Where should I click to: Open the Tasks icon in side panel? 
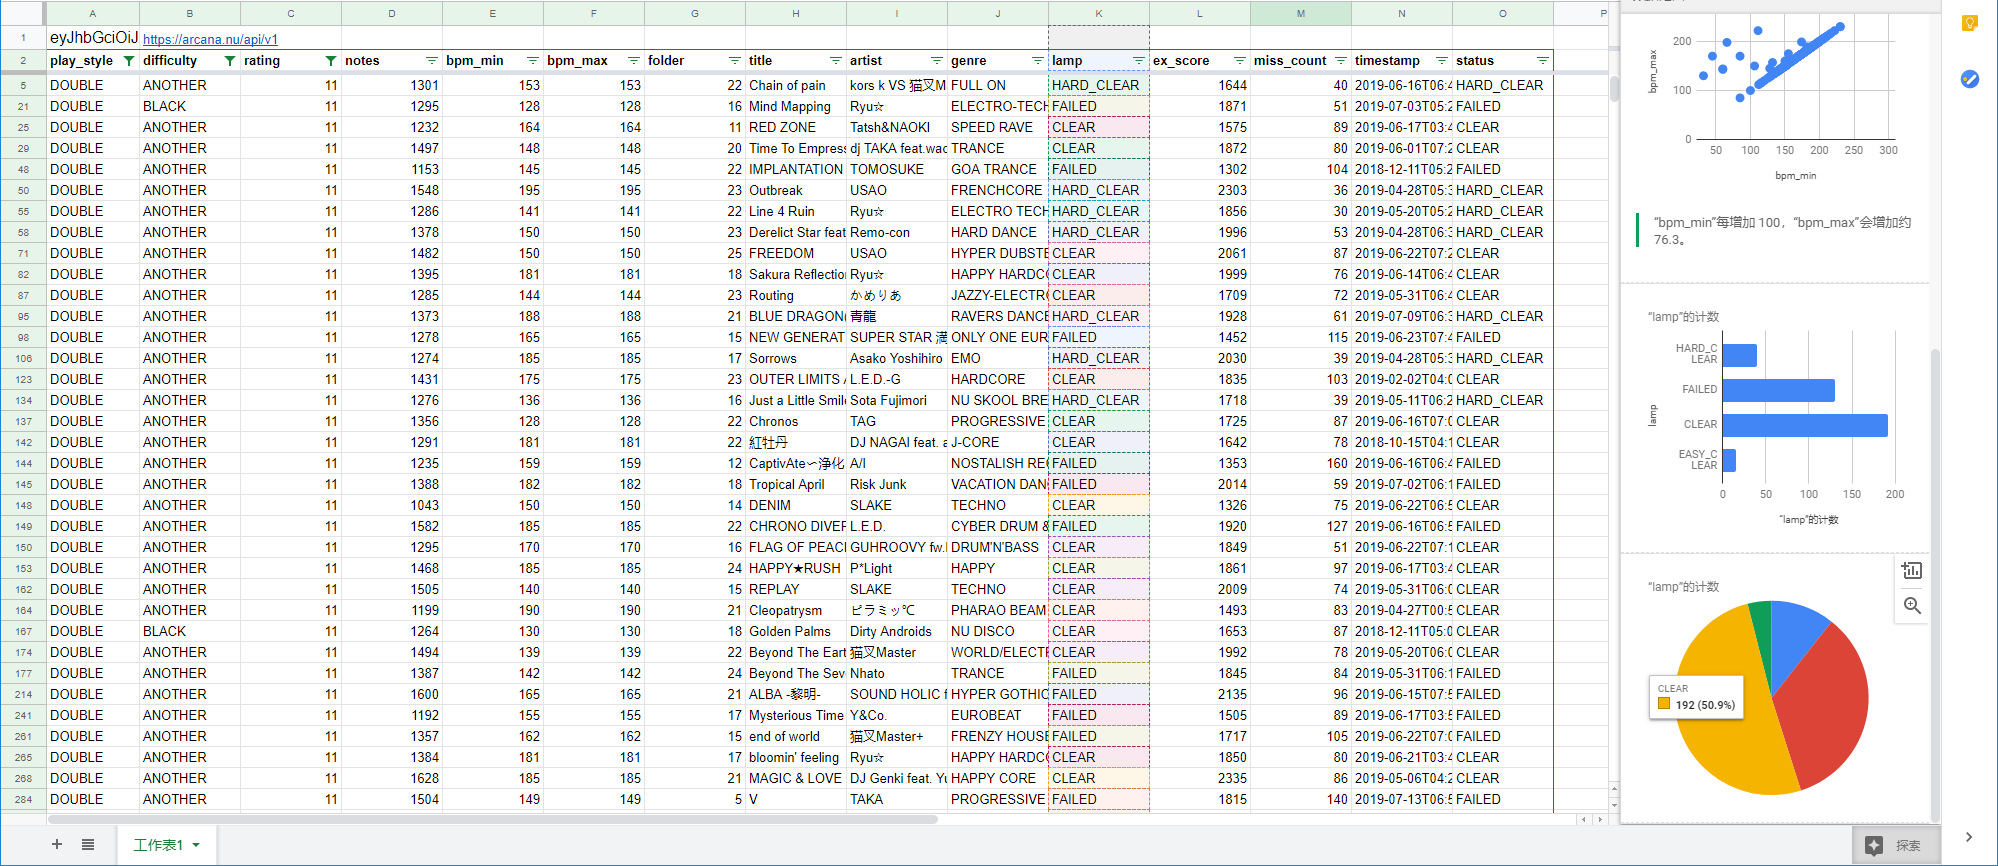point(1969,79)
